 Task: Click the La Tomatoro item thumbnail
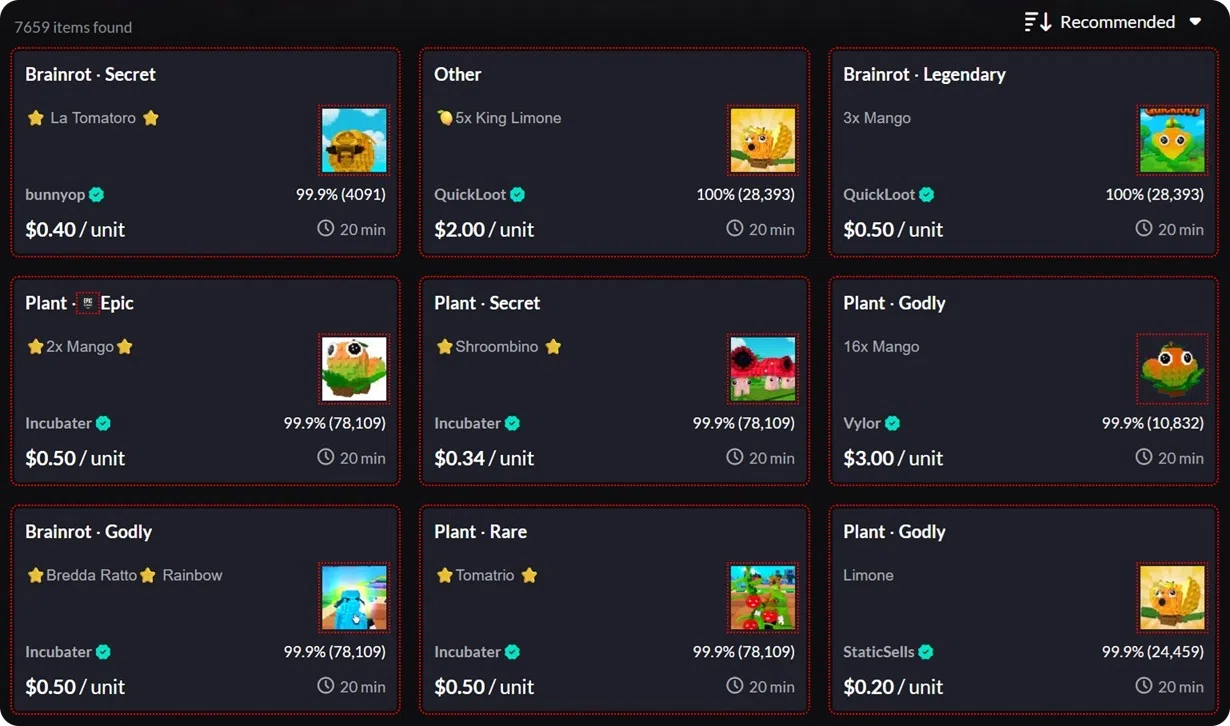point(354,140)
